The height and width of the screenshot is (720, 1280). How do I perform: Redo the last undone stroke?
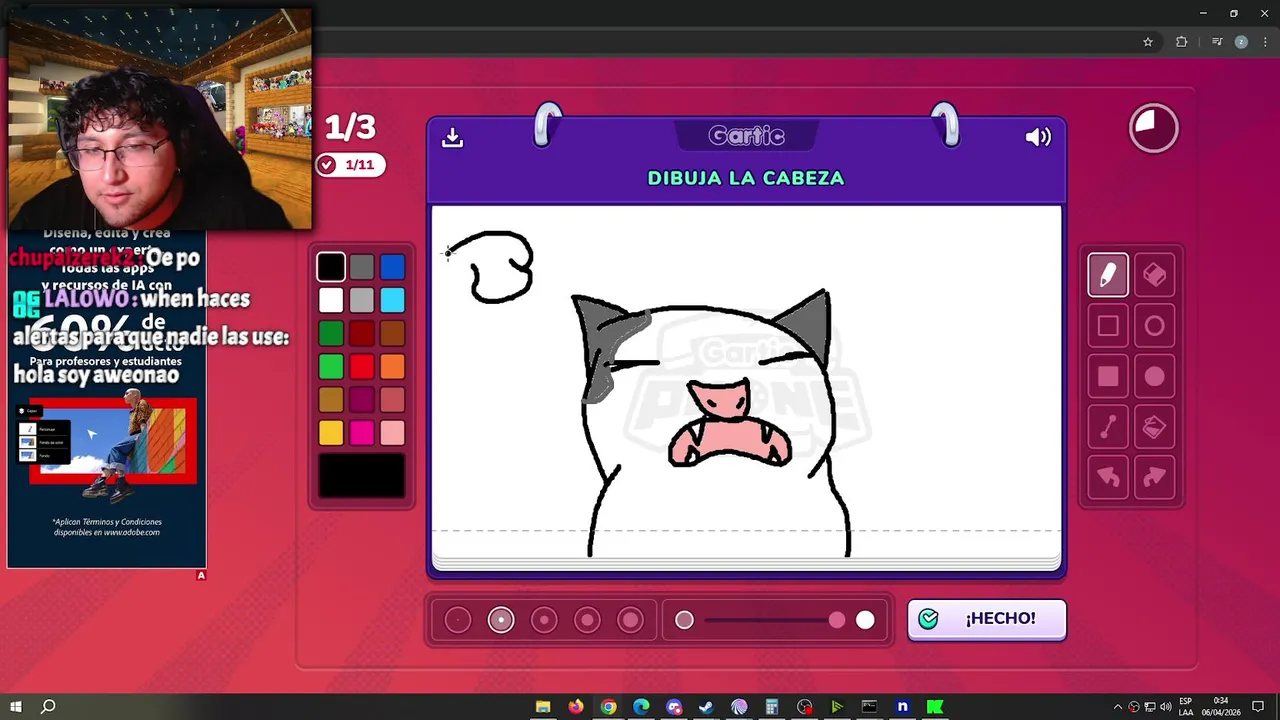[1154, 478]
